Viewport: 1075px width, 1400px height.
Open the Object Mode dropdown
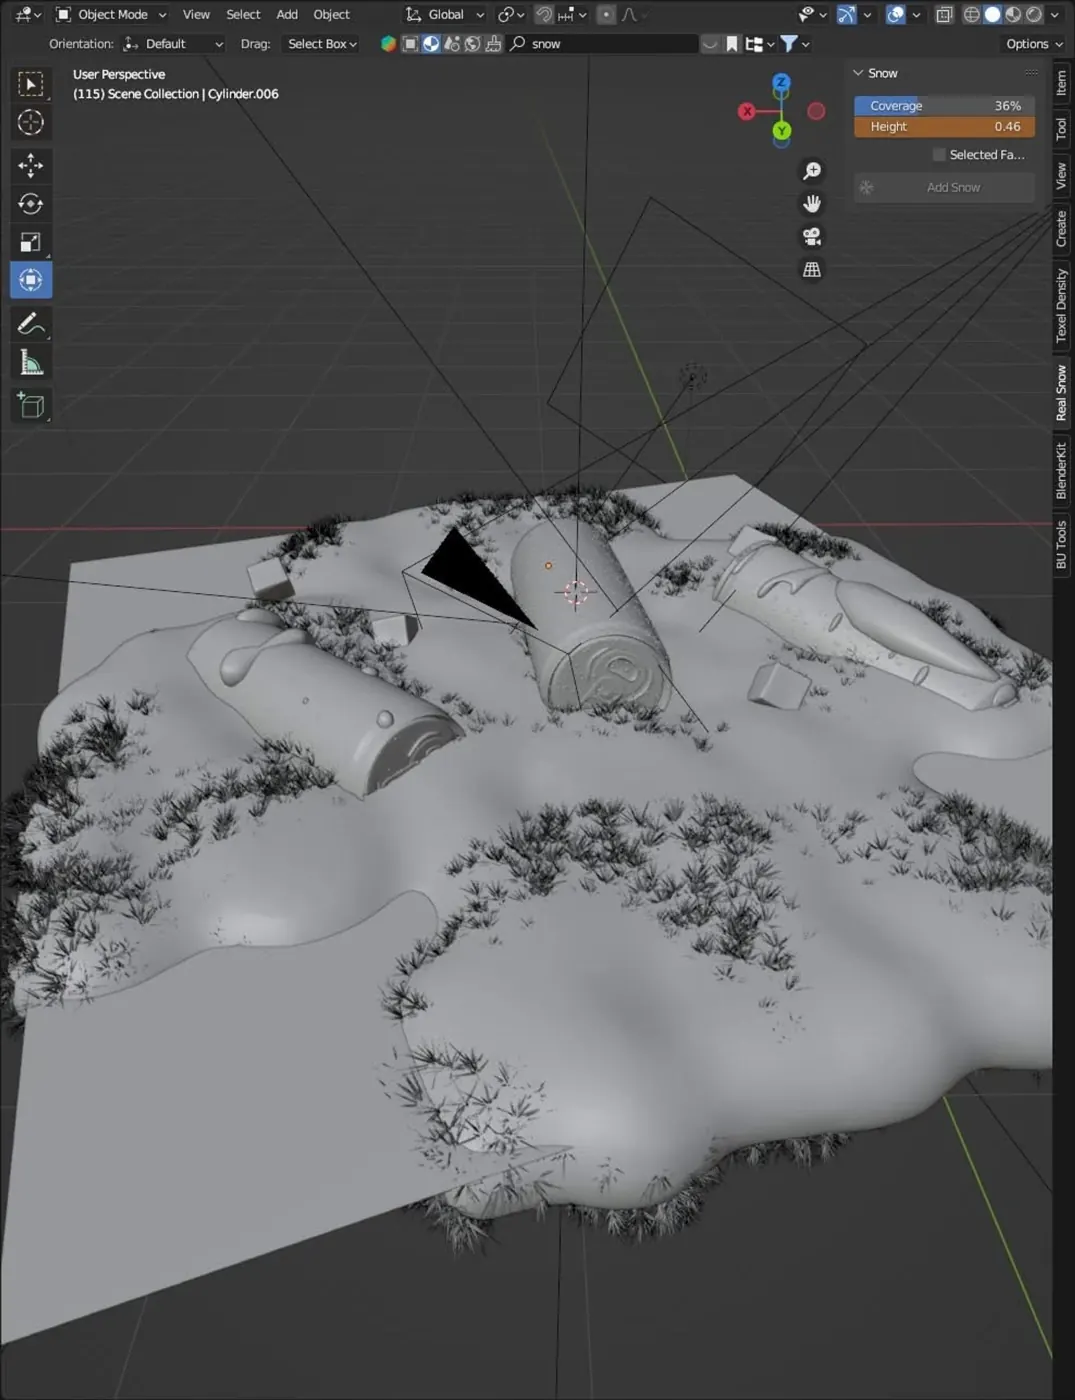(111, 14)
